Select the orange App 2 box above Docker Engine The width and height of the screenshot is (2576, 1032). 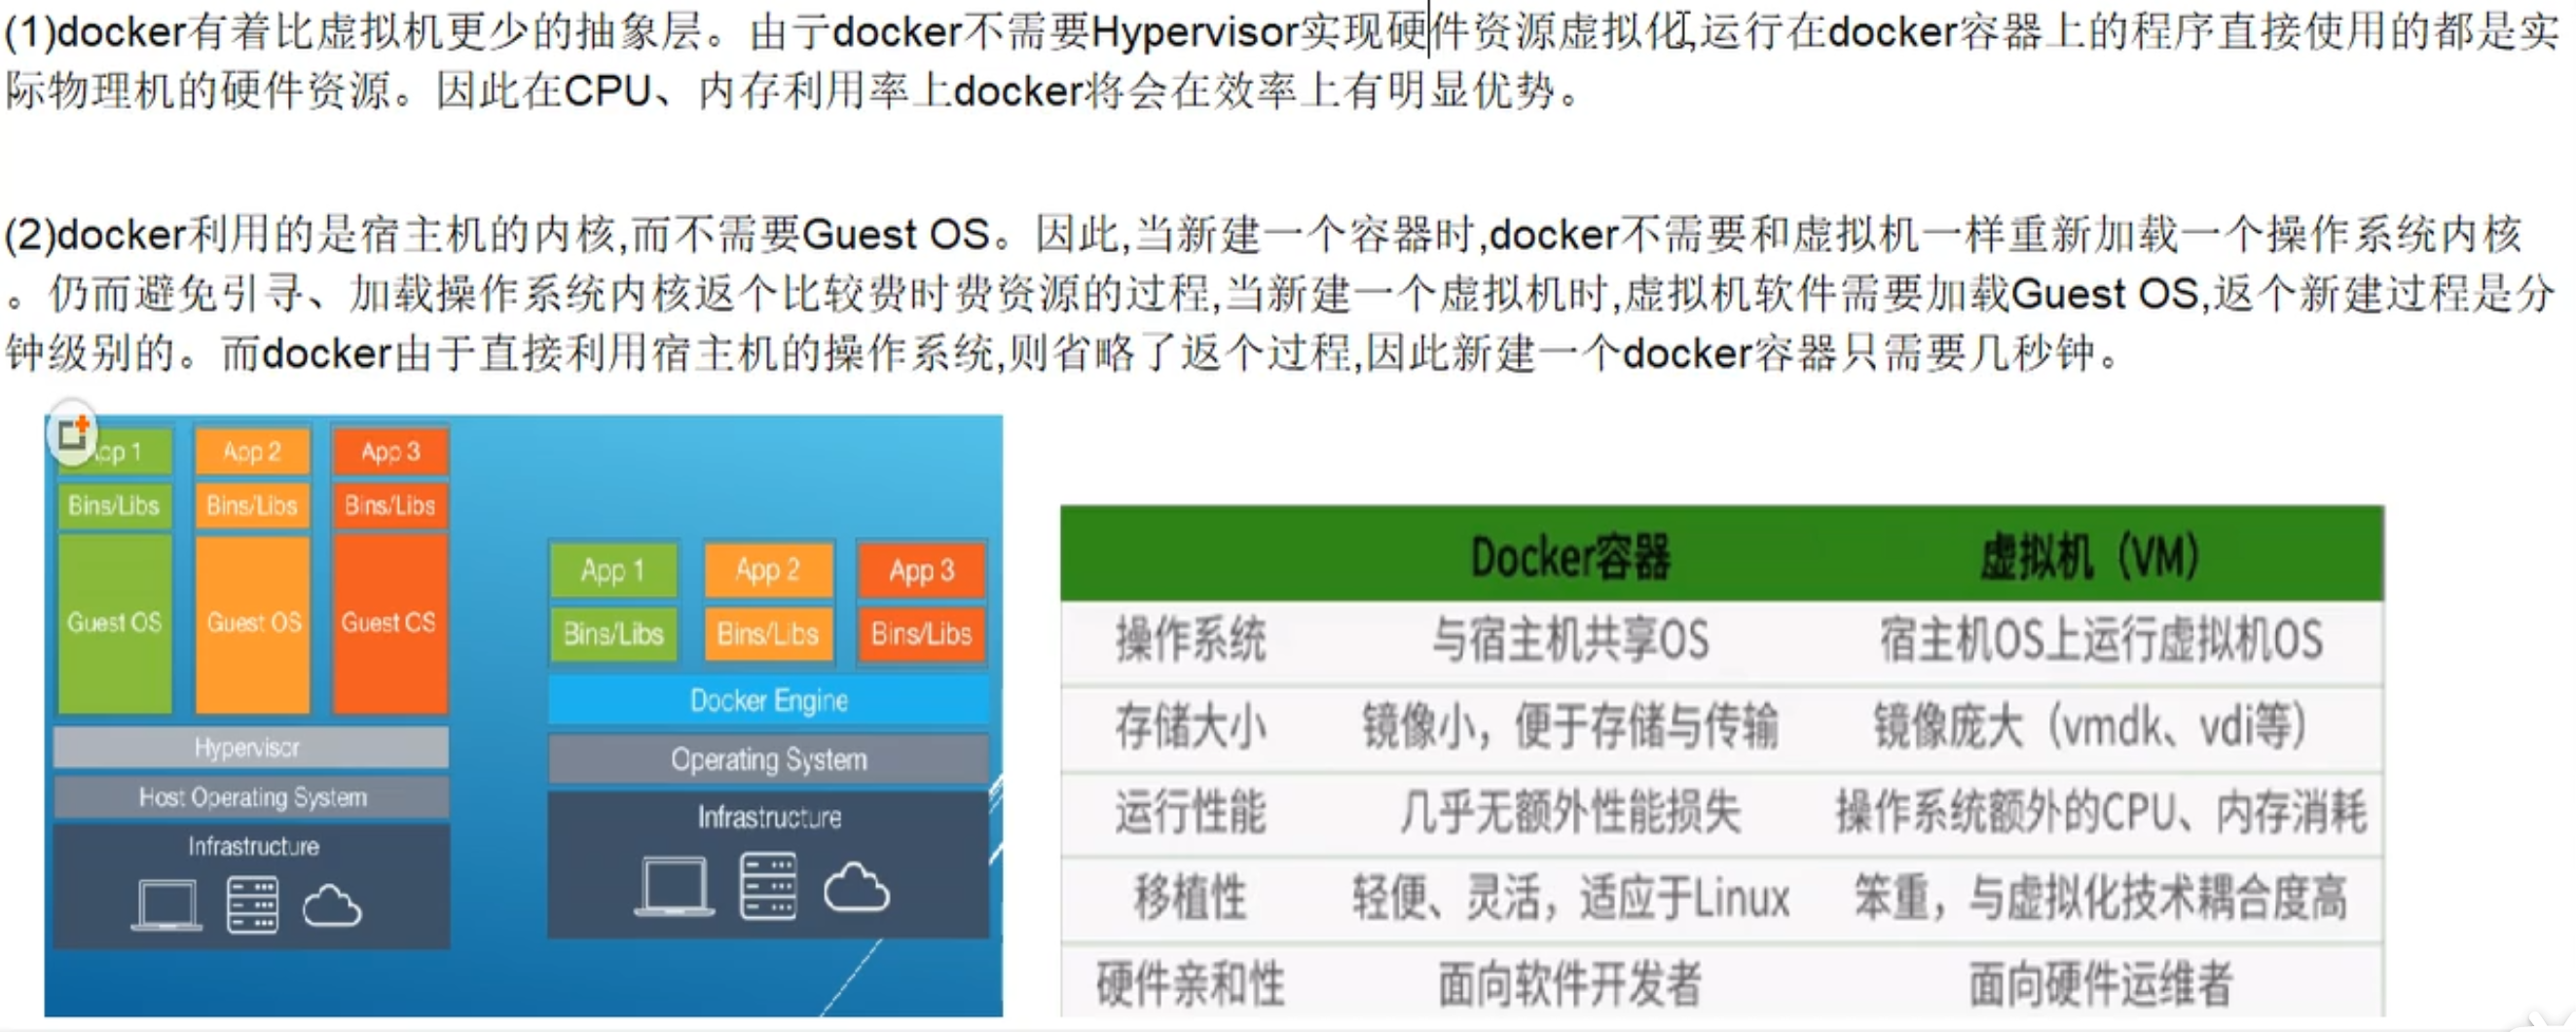[x=768, y=570]
